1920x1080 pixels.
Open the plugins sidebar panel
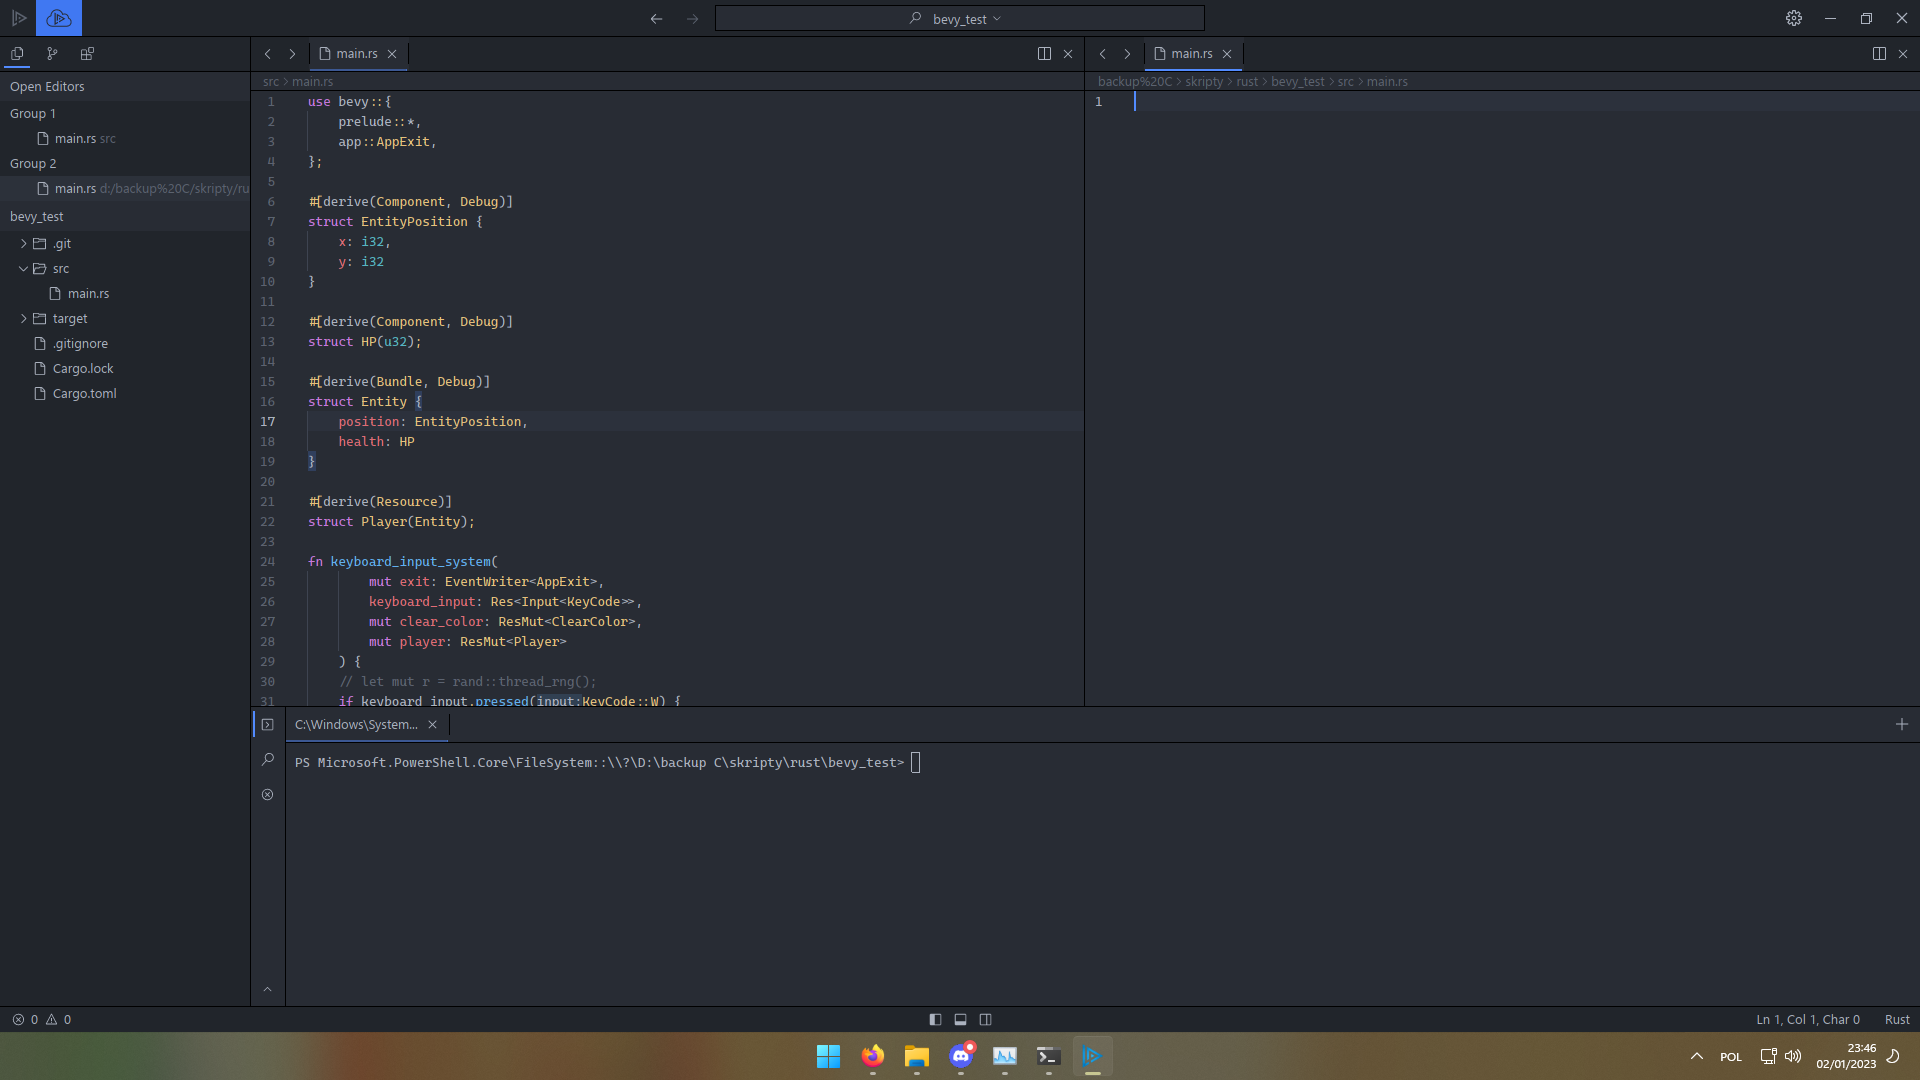pyautogui.click(x=87, y=54)
